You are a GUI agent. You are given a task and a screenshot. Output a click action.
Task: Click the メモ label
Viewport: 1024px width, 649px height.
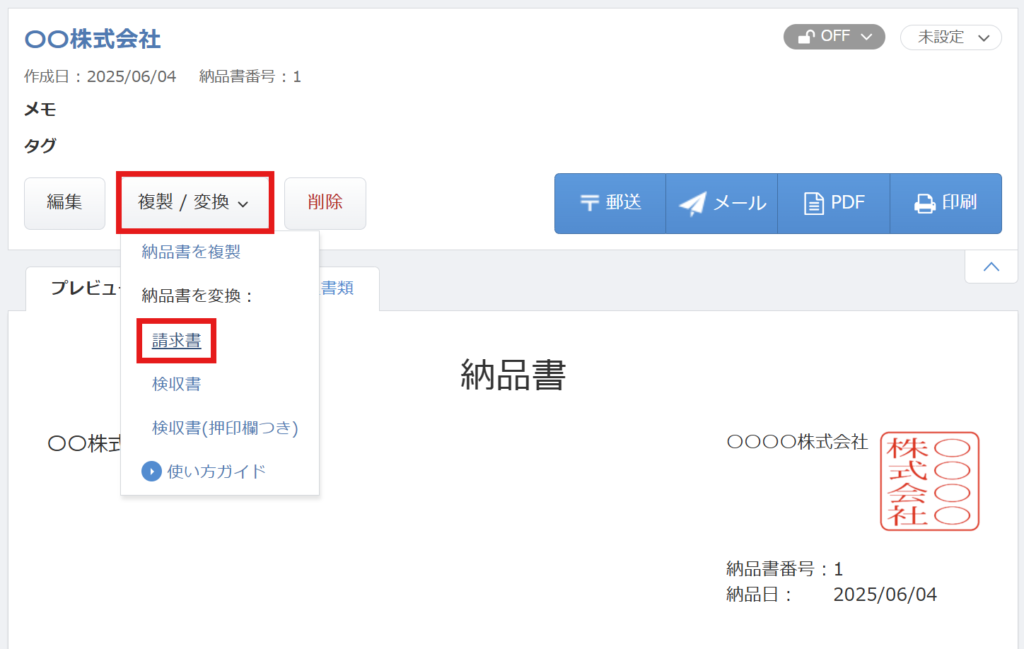tap(40, 109)
